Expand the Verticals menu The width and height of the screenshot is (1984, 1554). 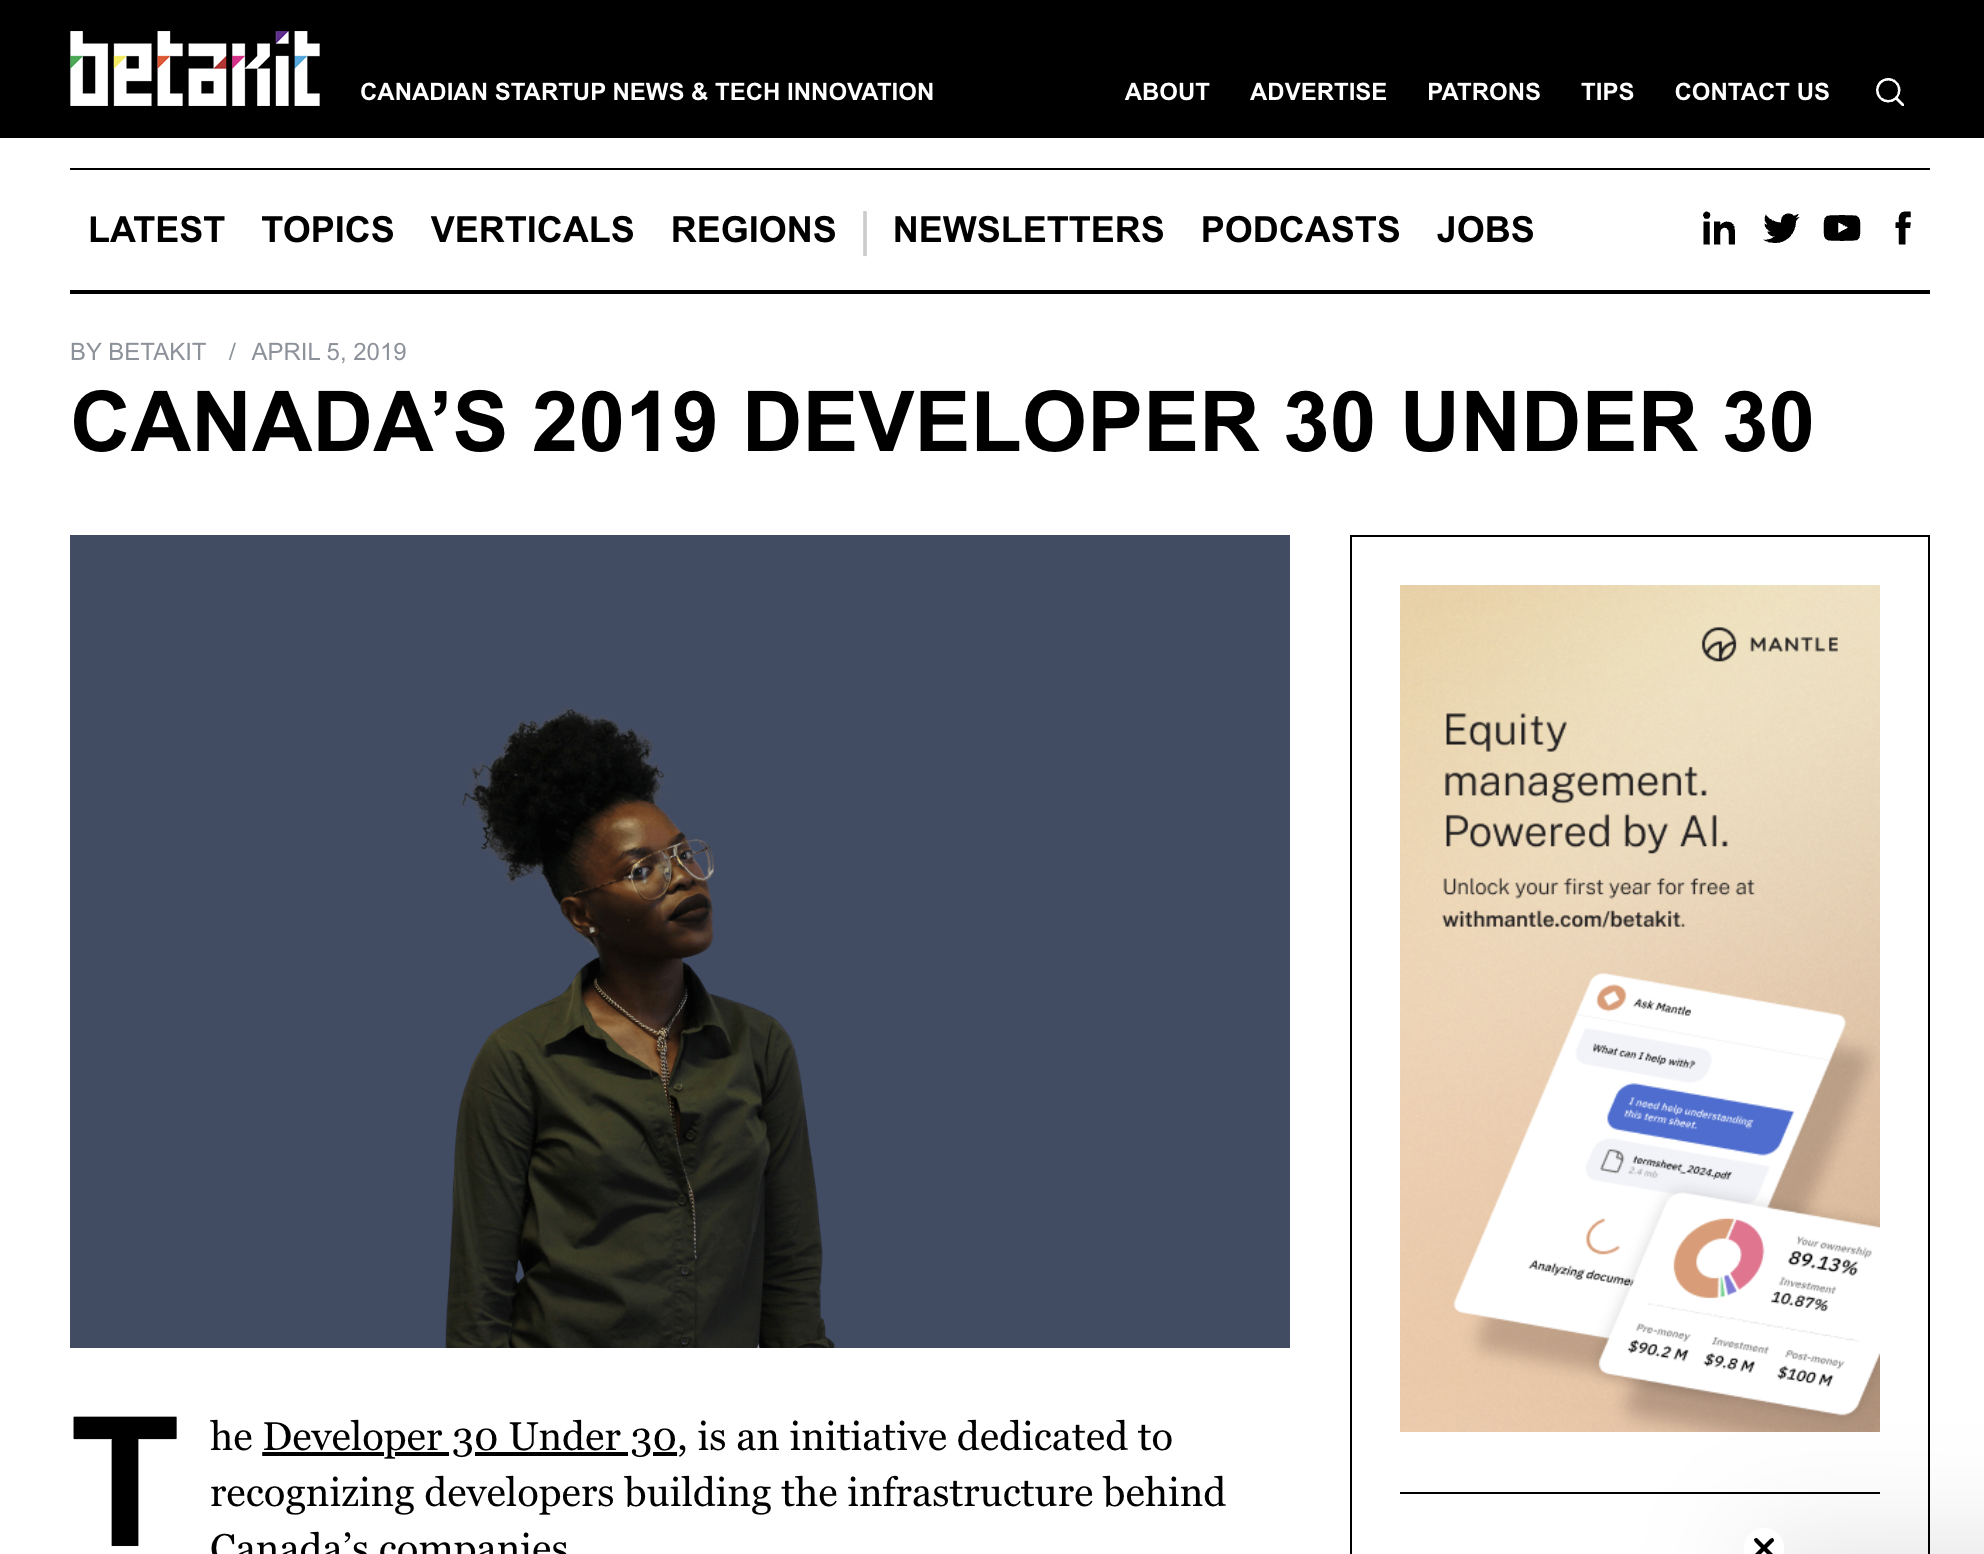point(532,230)
